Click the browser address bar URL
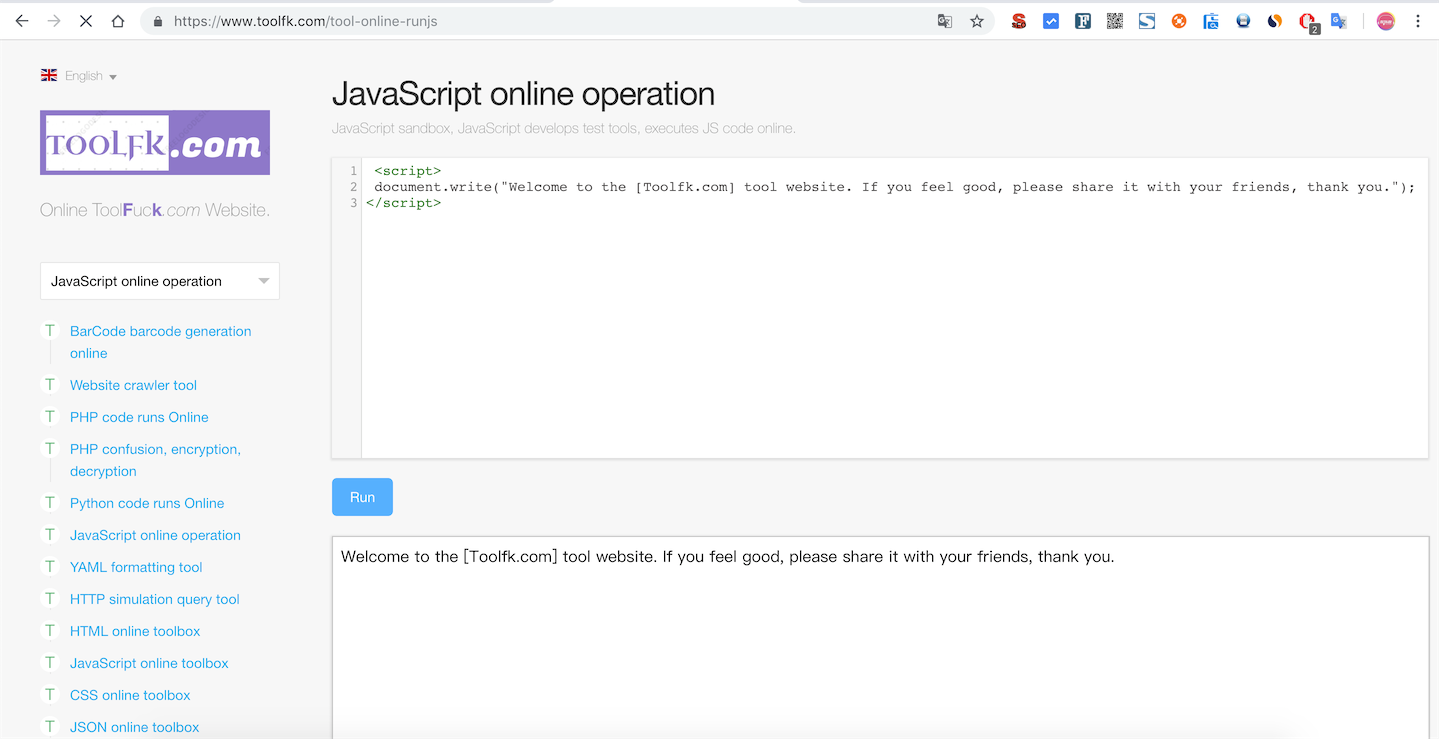The height and width of the screenshot is (739, 1439). click(x=305, y=21)
